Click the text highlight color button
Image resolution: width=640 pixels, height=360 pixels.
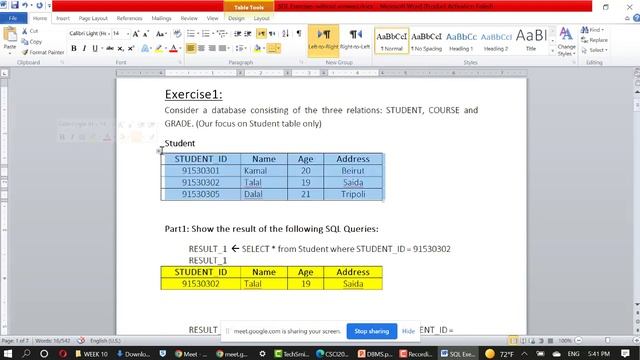pos(158,48)
